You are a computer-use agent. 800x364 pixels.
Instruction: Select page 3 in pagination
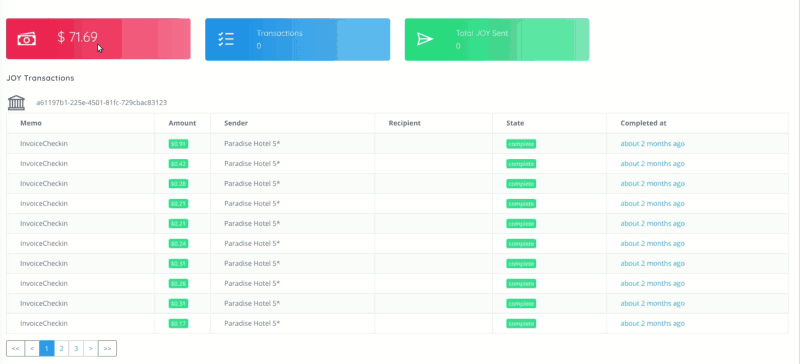(76, 349)
